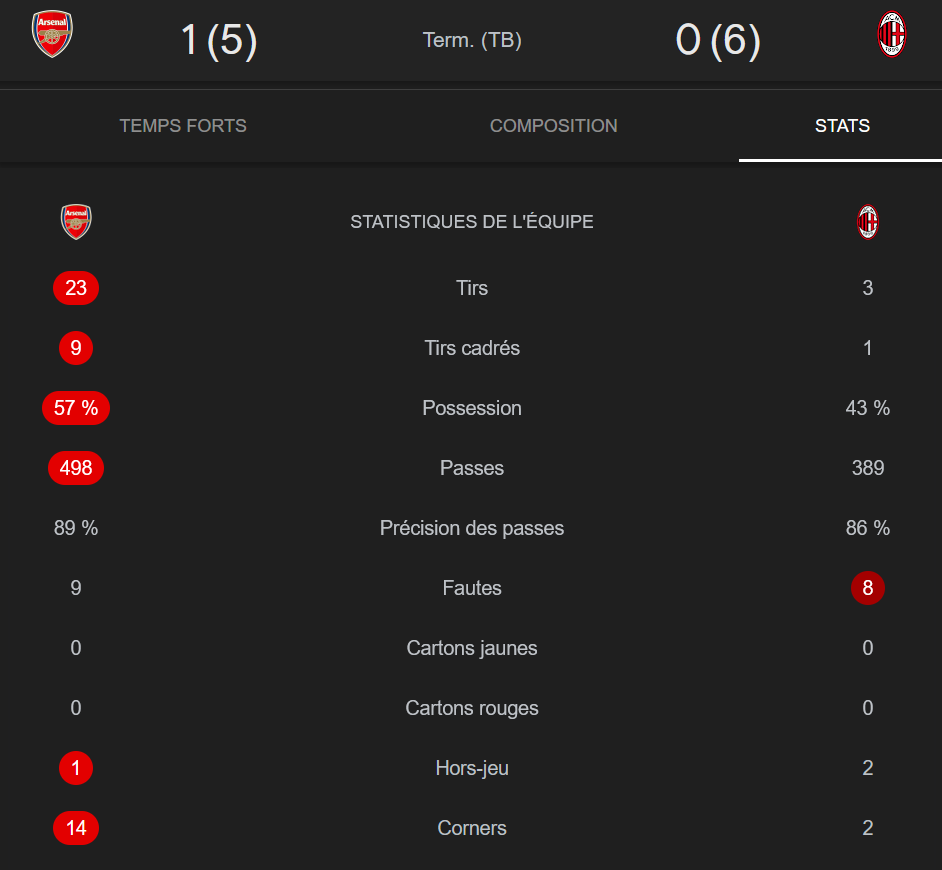
Task: Click the red 1 offside badge
Action: (x=76, y=768)
